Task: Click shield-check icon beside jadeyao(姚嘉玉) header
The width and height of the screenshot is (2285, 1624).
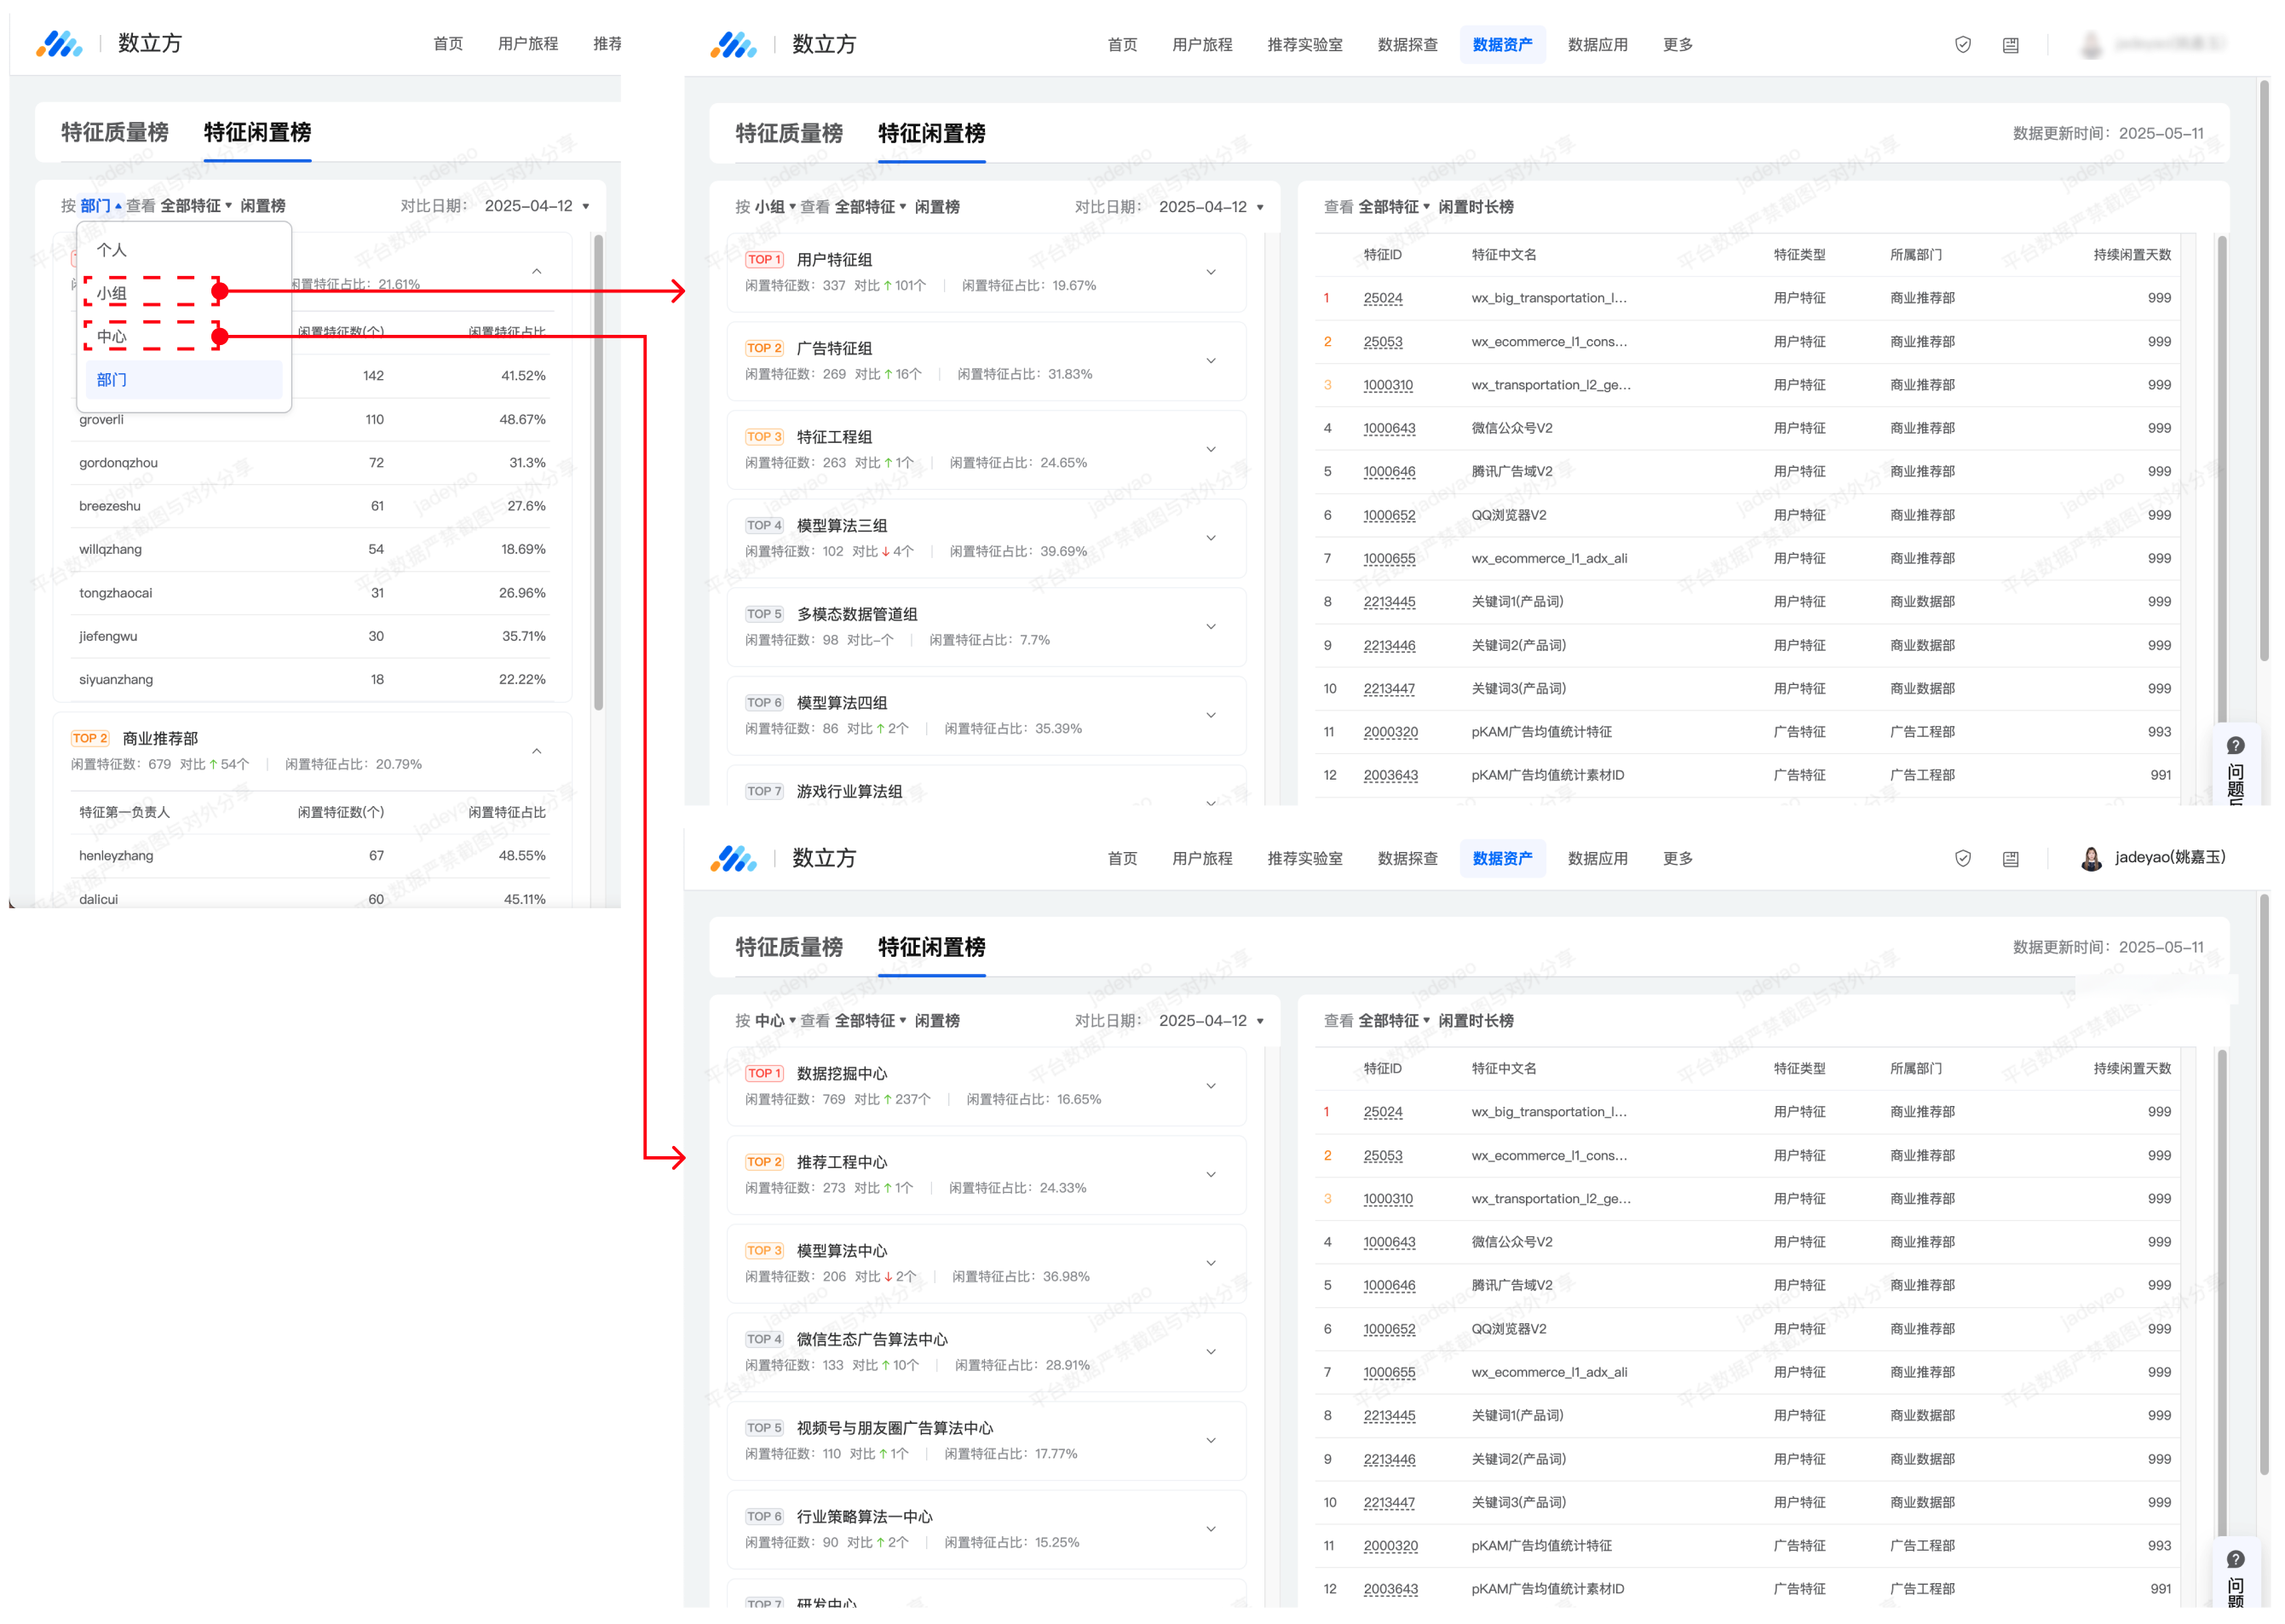Action: tap(1962, 859)
